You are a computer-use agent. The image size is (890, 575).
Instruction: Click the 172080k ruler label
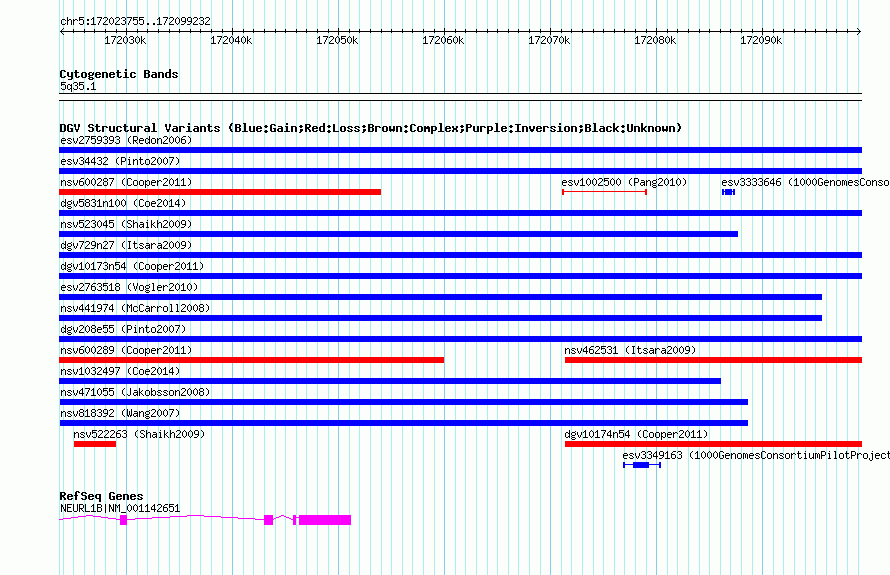[655, 40]
